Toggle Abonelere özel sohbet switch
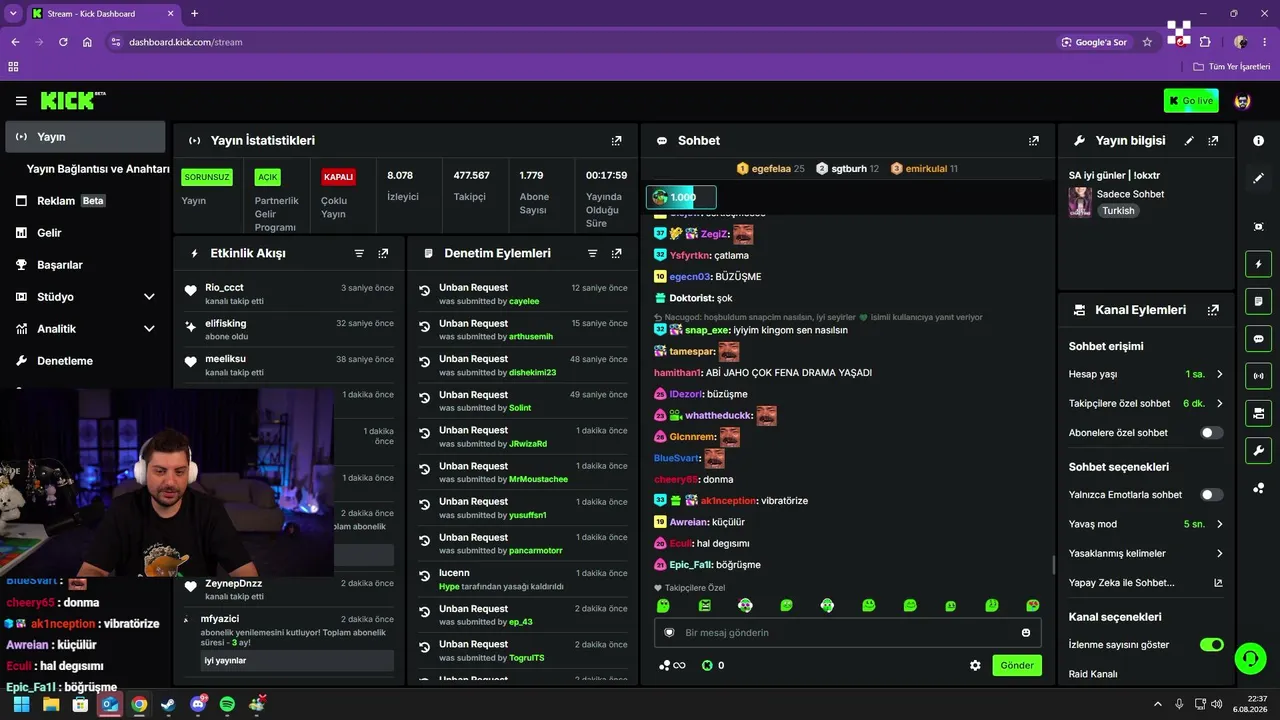Viewport: 1280px width, 720px height. [x=1211, y=433]
